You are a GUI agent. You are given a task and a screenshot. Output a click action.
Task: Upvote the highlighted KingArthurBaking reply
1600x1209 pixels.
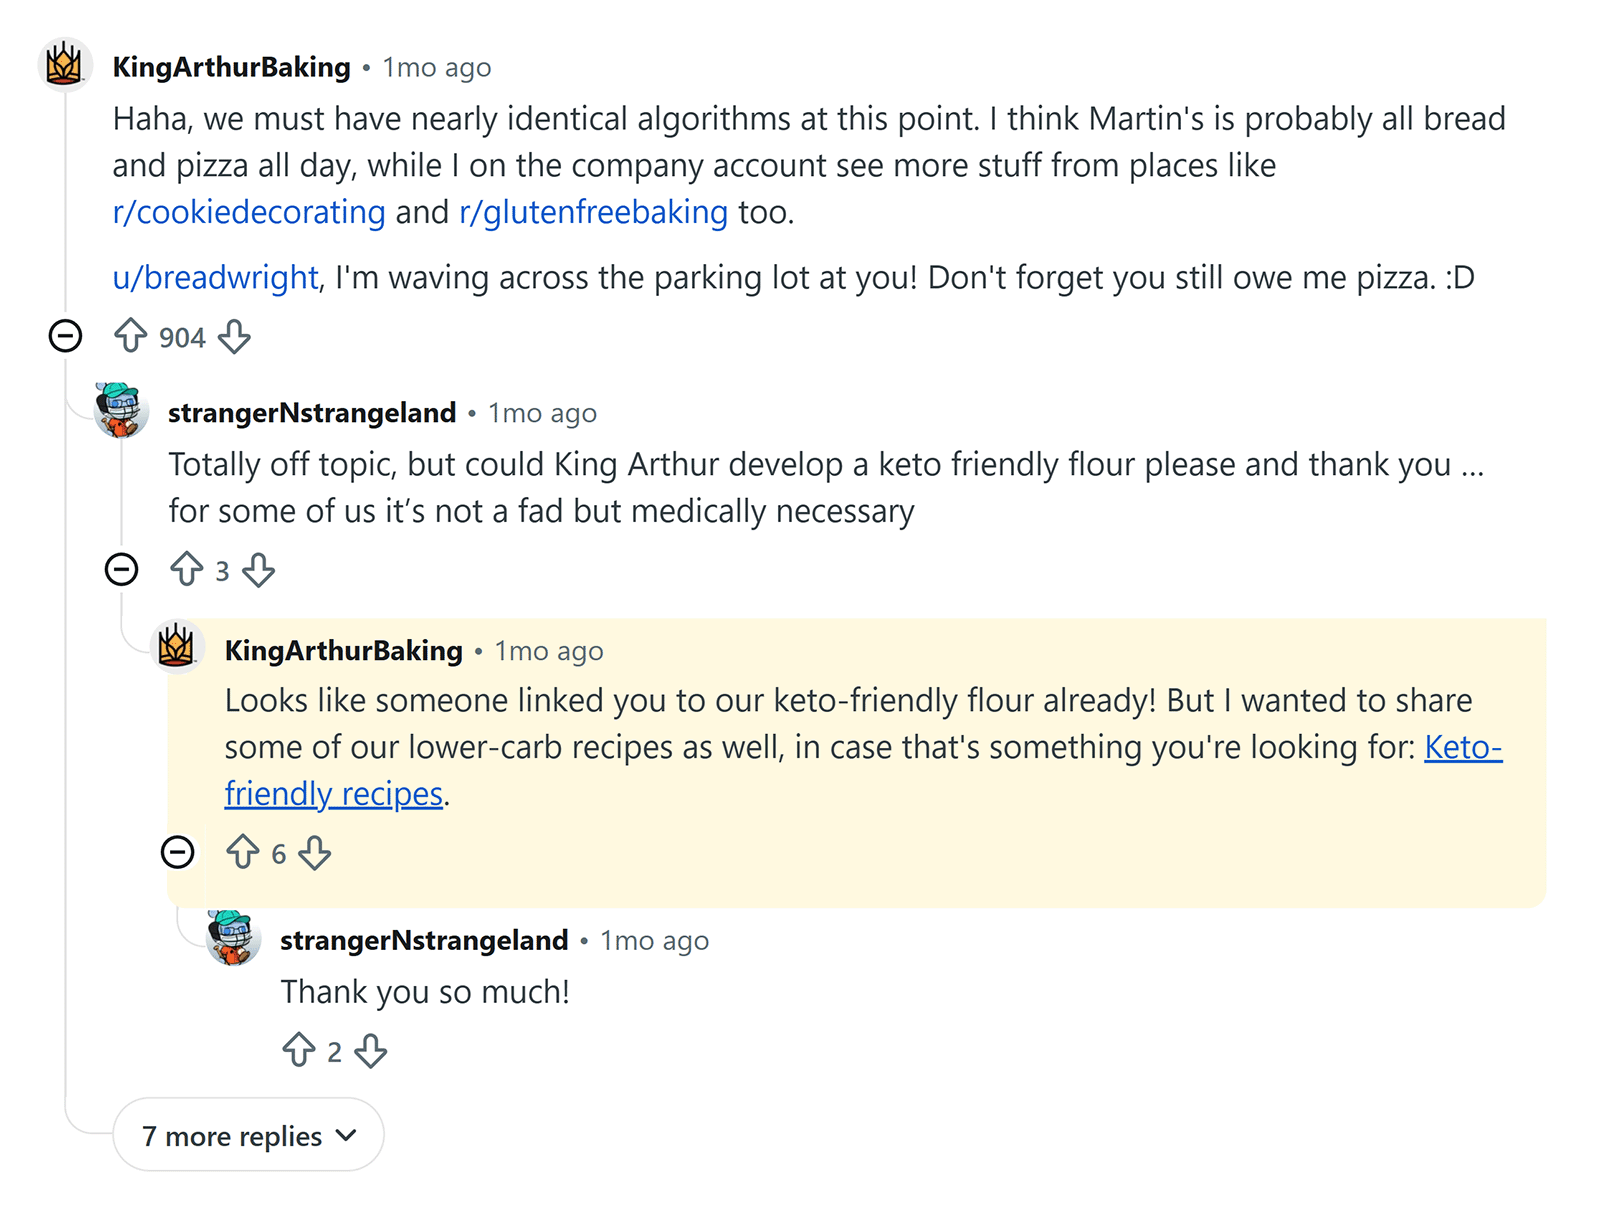point(243,853)
